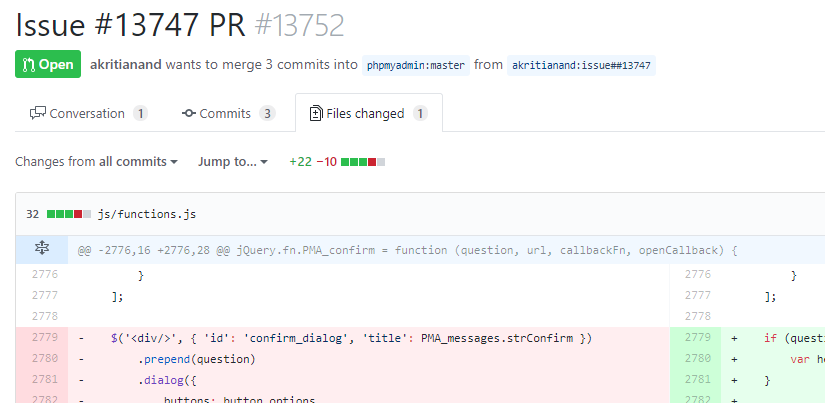825x403 pixels.
Task: Select the Files changed tab
Action: (x=368, y=113)
